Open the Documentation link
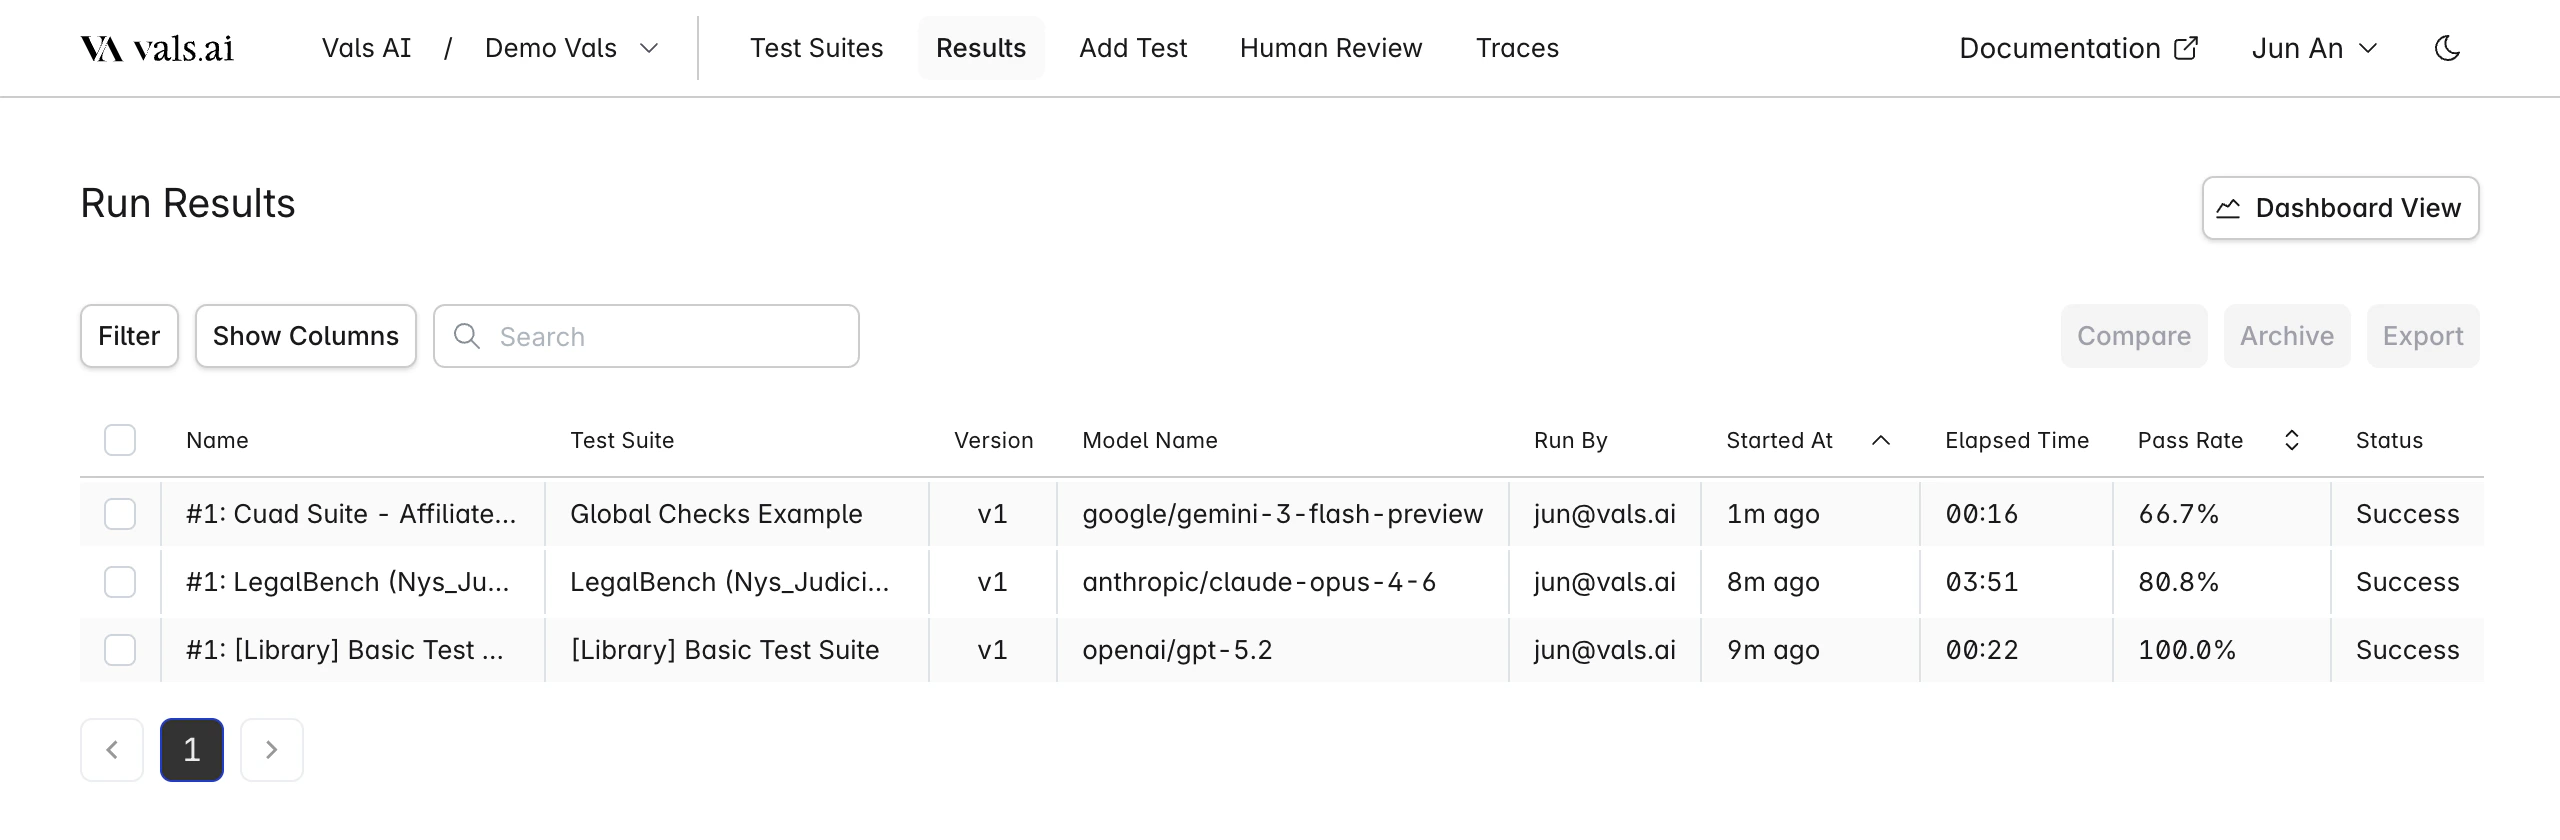 click(2078, 48)
